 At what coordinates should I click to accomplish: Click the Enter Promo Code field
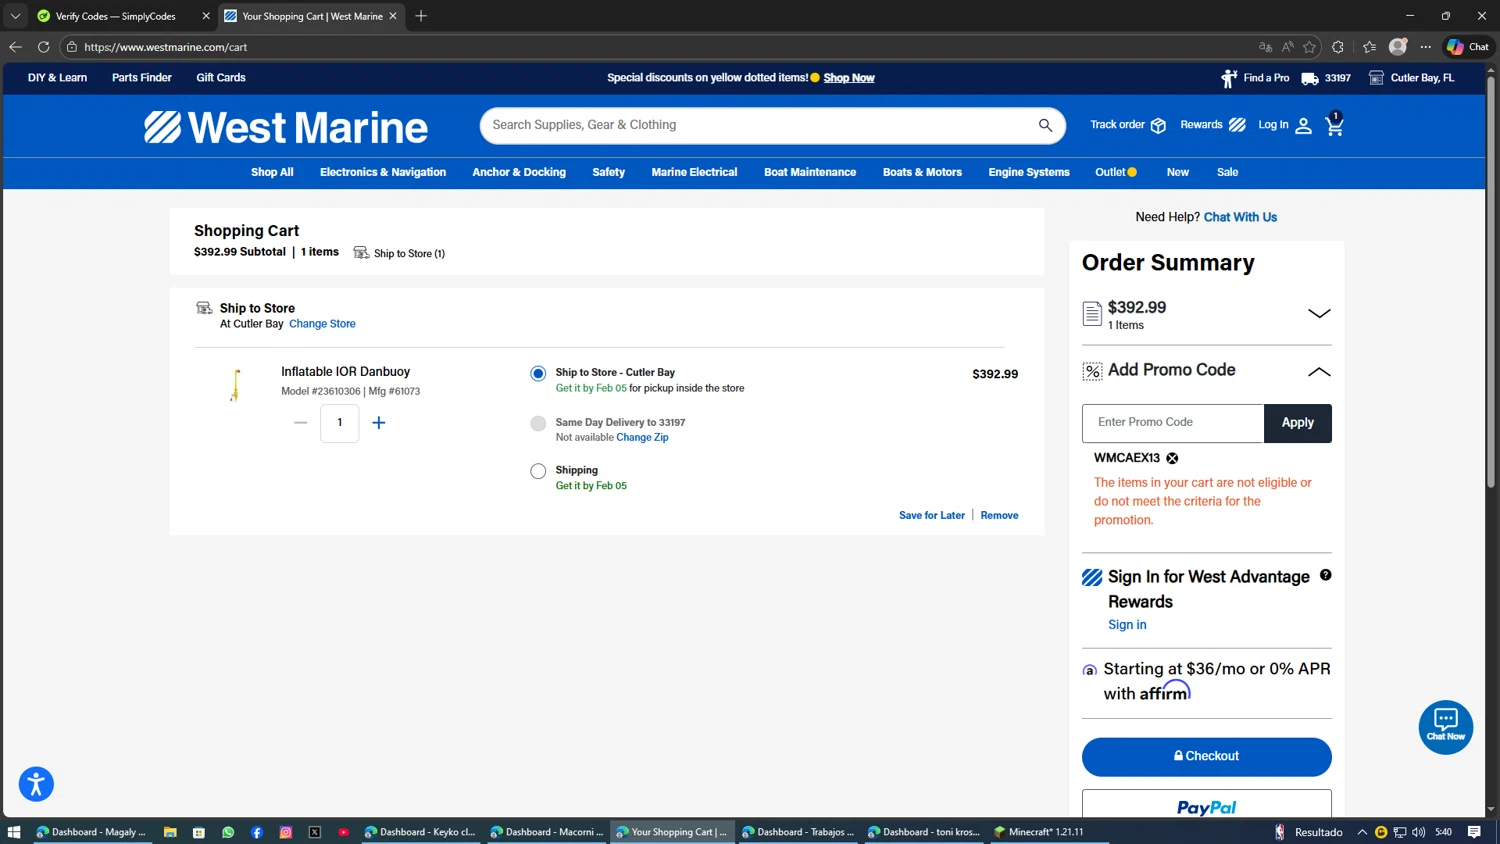point(1173,423)
